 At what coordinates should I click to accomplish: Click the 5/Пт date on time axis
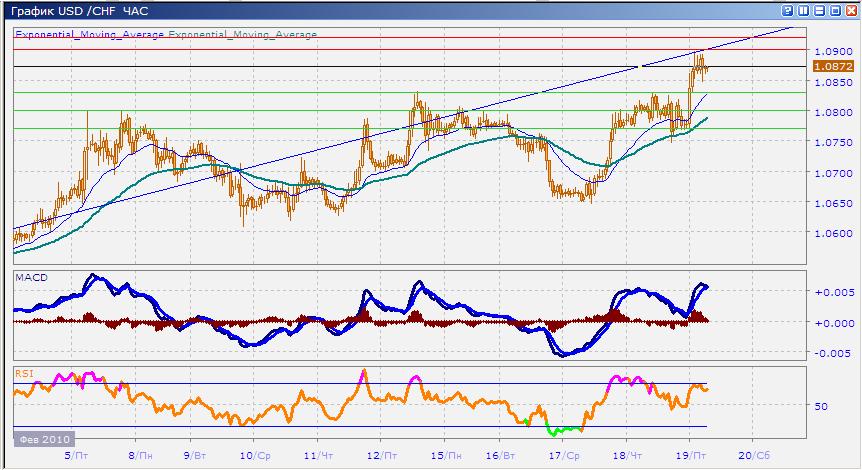(x=75, y=453)
